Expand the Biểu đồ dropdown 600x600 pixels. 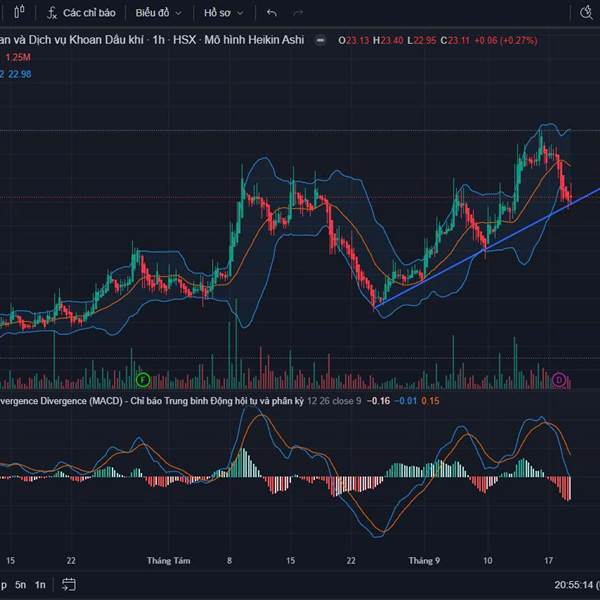[x=158, y=13]
